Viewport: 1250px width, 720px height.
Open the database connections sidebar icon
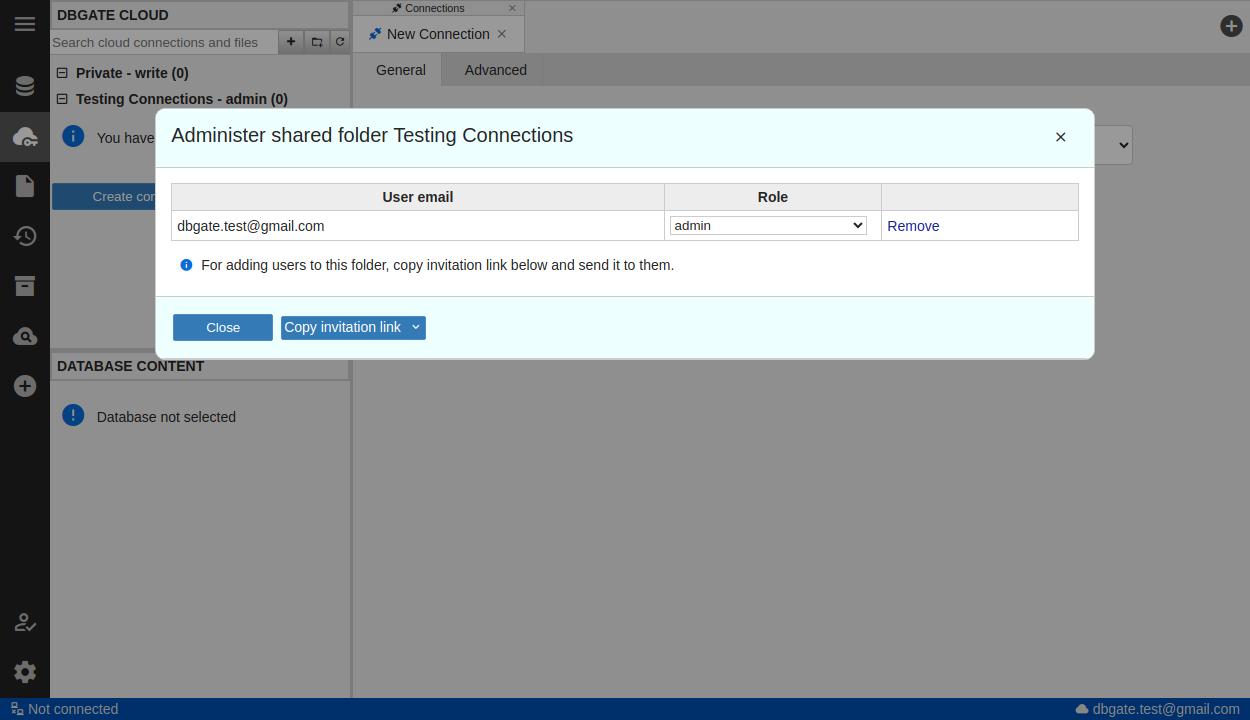(x=25, y=86)
